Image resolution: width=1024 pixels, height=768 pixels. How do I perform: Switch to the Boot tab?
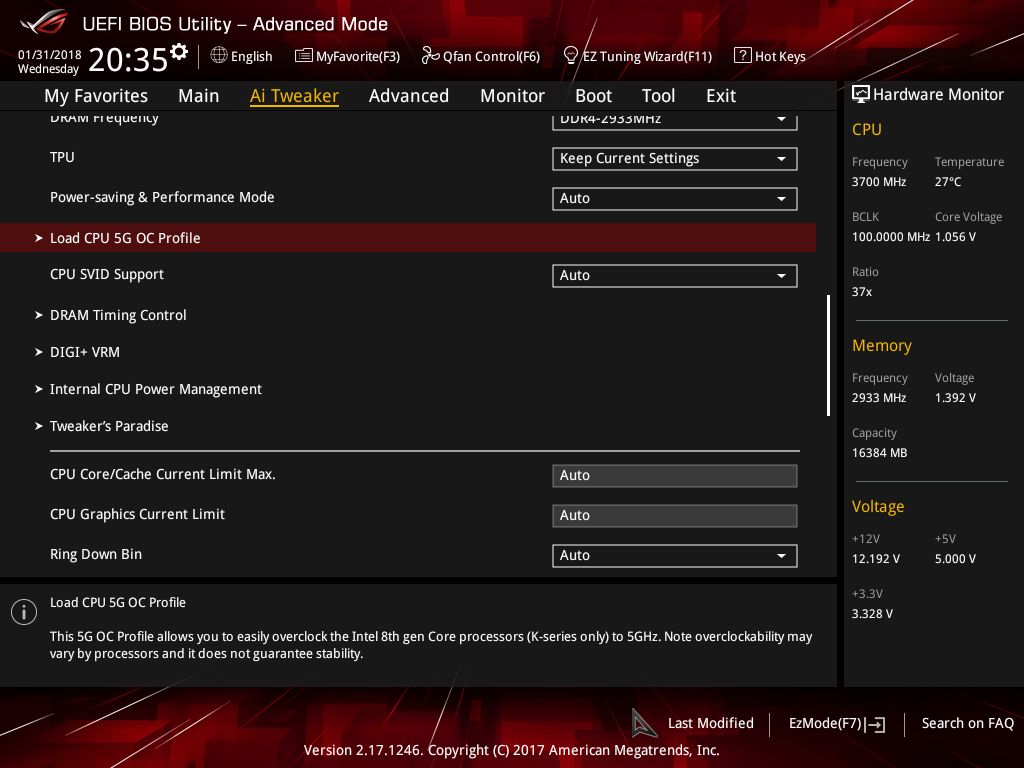tap(593, 96)
